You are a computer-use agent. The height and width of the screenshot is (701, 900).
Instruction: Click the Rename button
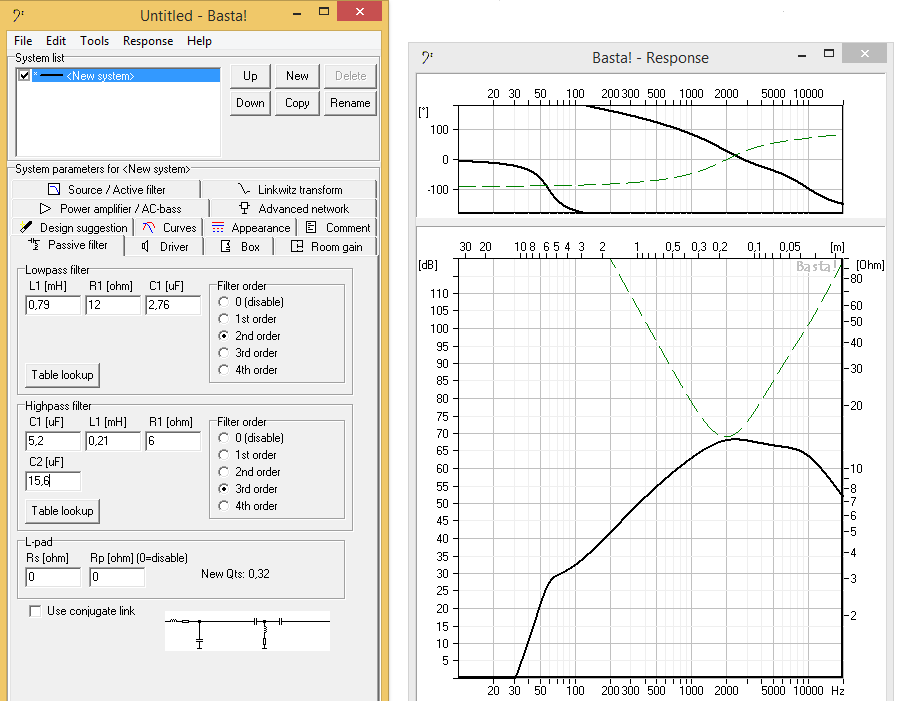[x=350, y=103]
